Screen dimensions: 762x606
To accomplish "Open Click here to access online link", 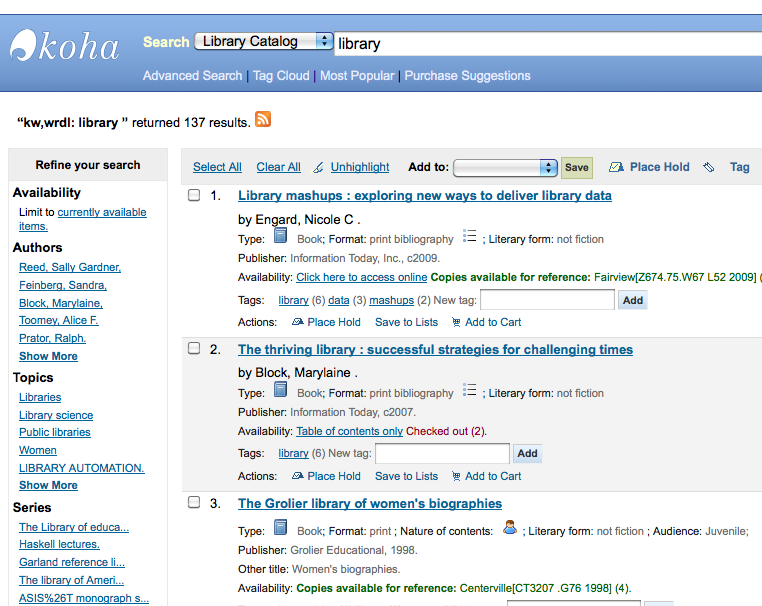I will pyautogui.click(x=361, y=277).
